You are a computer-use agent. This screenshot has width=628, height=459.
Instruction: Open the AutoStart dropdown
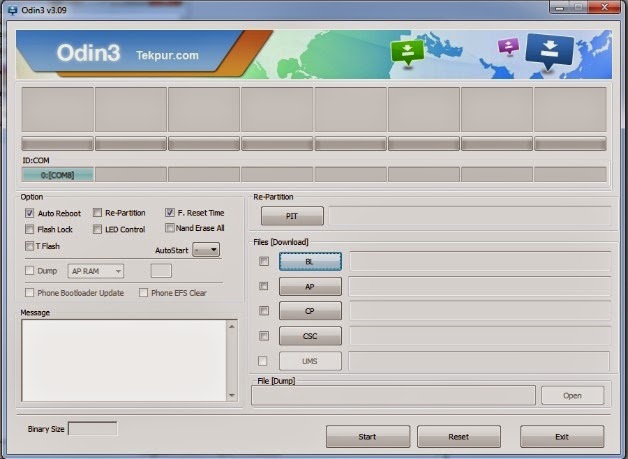(x=206, y=250)
